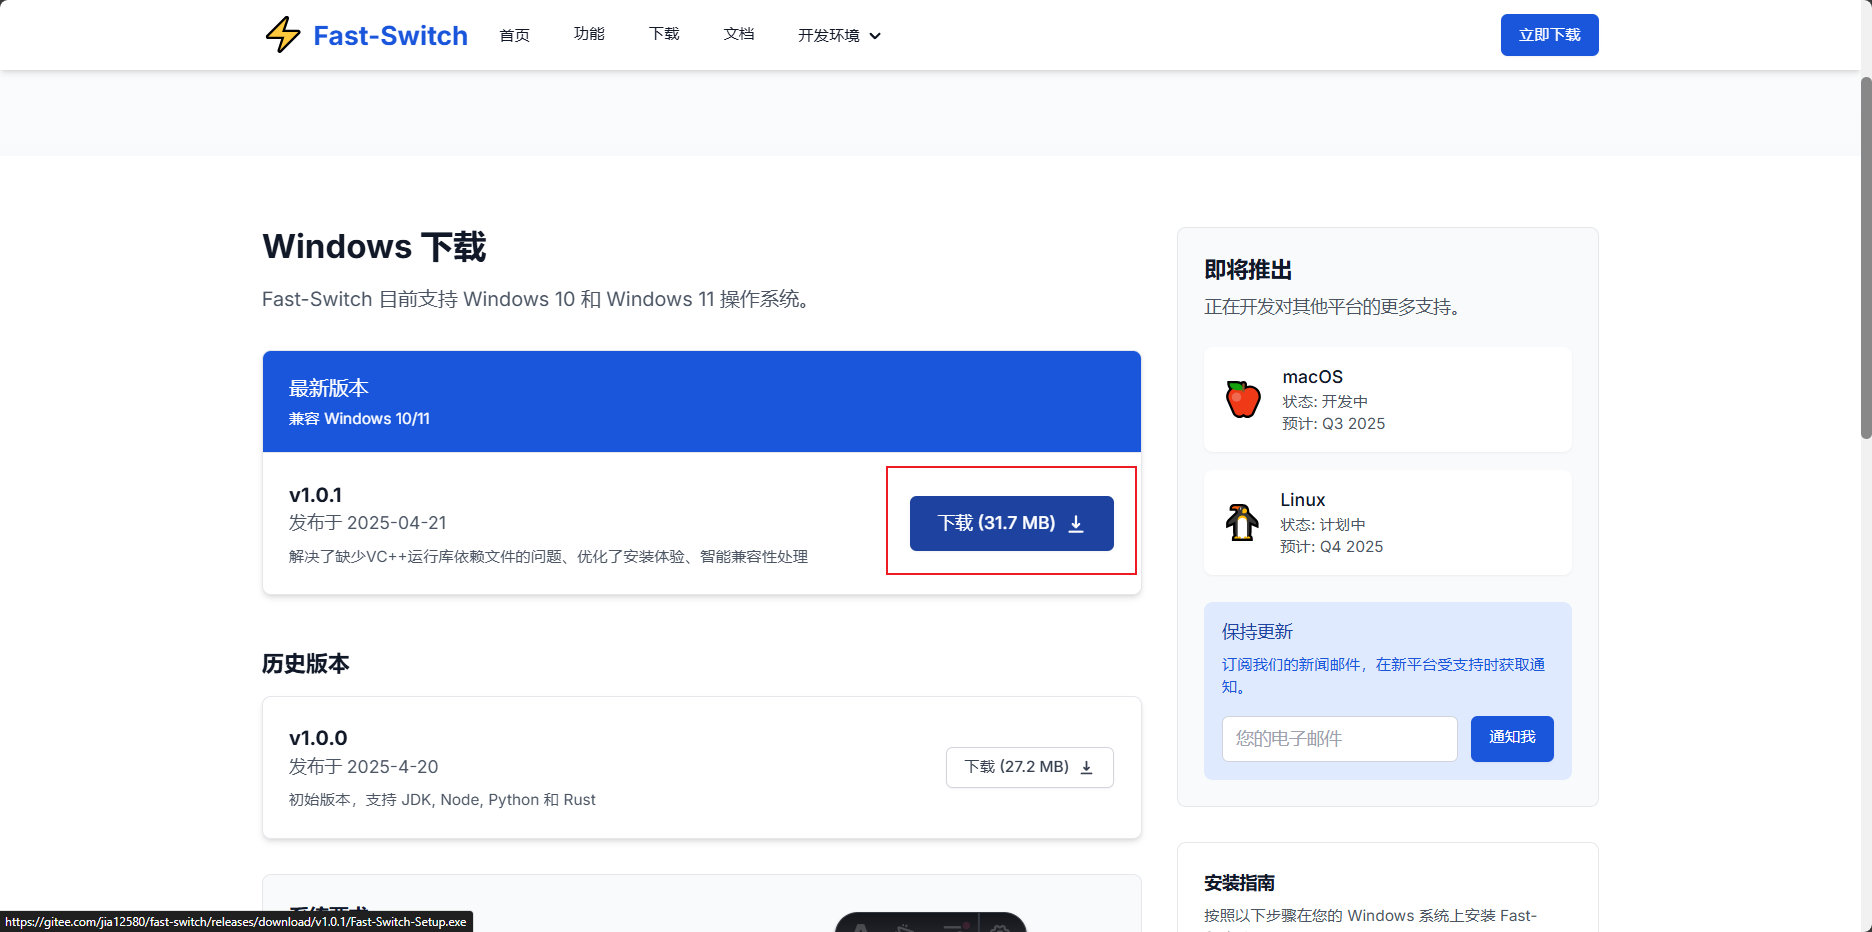Click the Fast-Switch lightning bolt logo

(x=282, y=34)
